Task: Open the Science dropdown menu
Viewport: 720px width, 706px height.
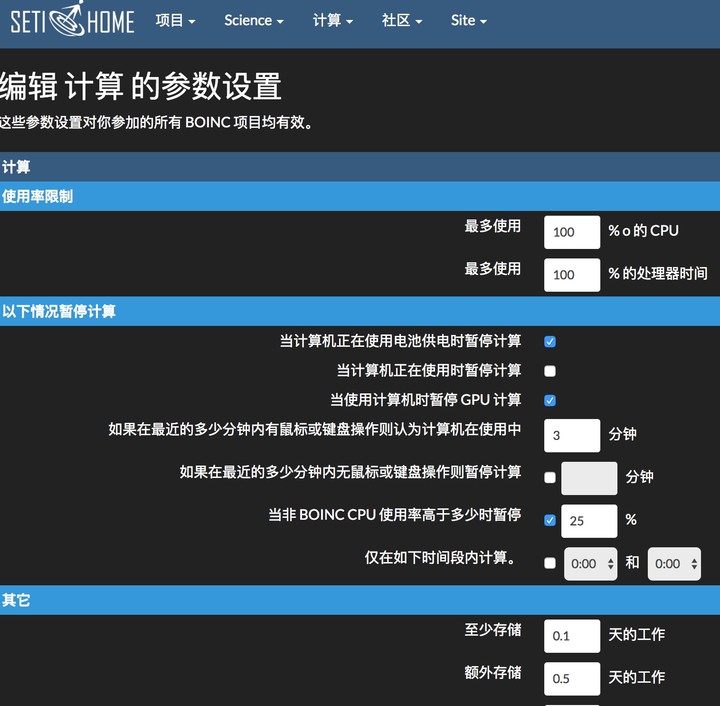Action: (x=253, y=21)
